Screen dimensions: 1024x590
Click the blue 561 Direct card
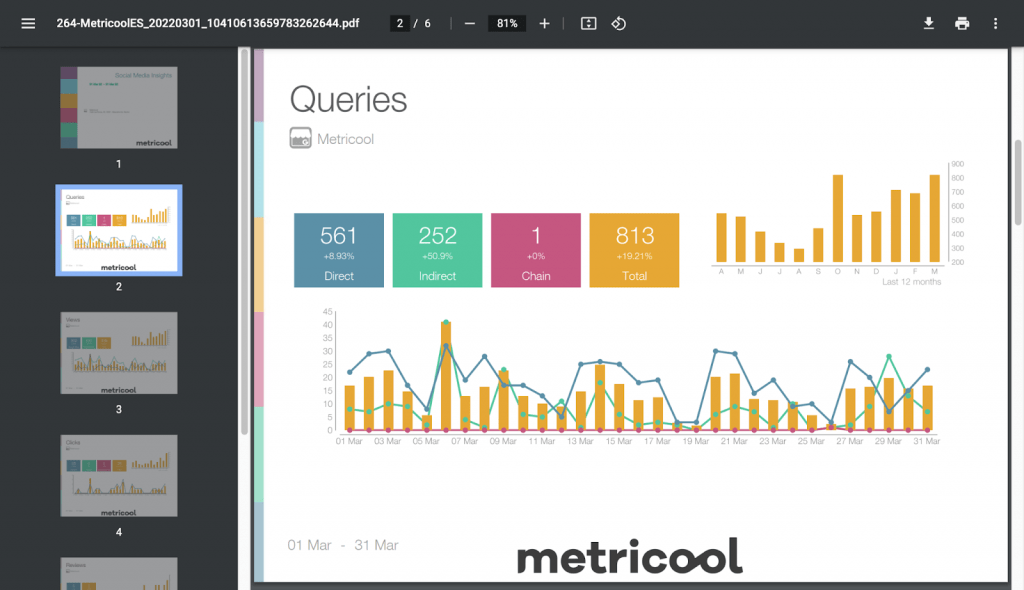point(339,250)
